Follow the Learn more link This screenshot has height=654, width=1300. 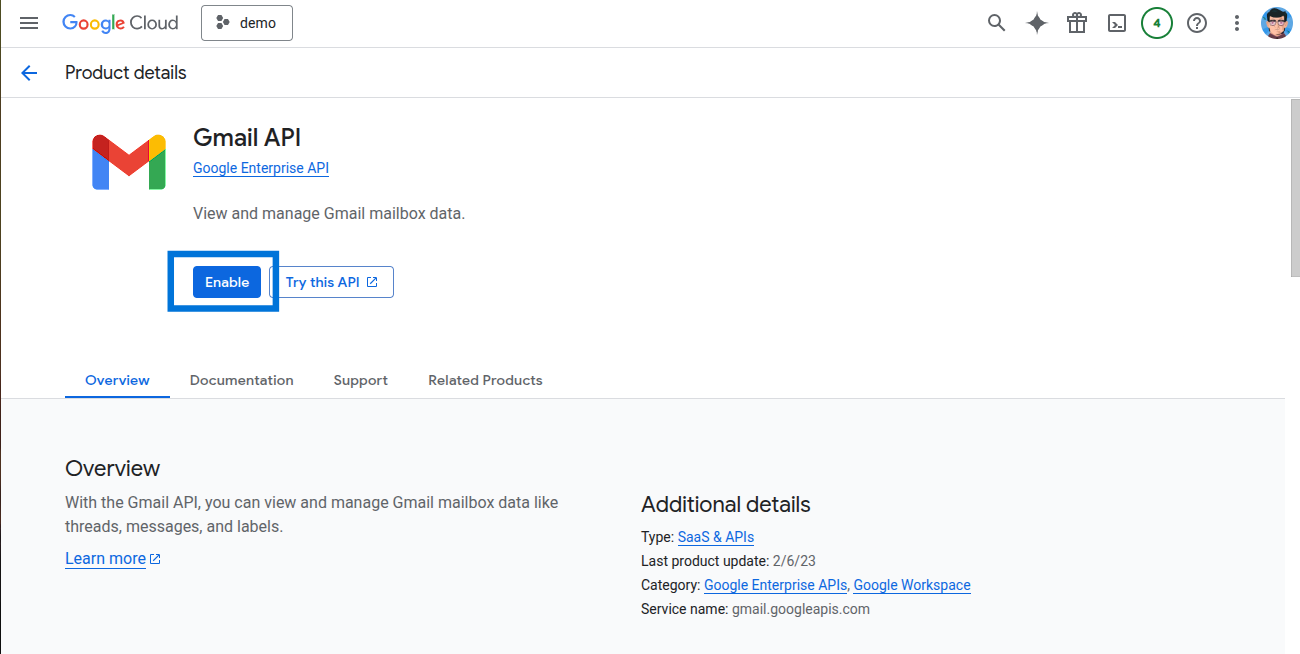click(113, 559)
